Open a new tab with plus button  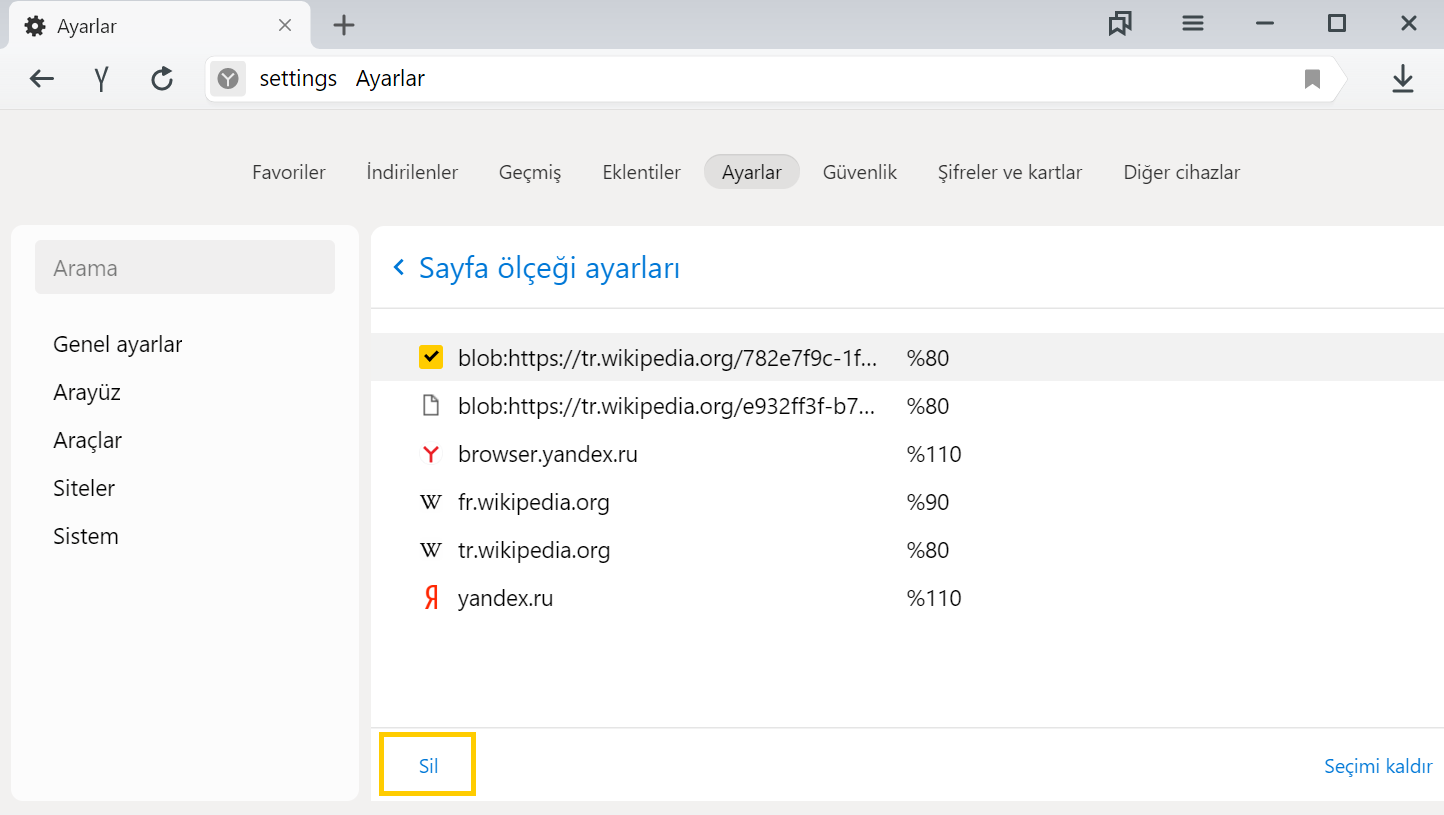[x=344, y=26]
